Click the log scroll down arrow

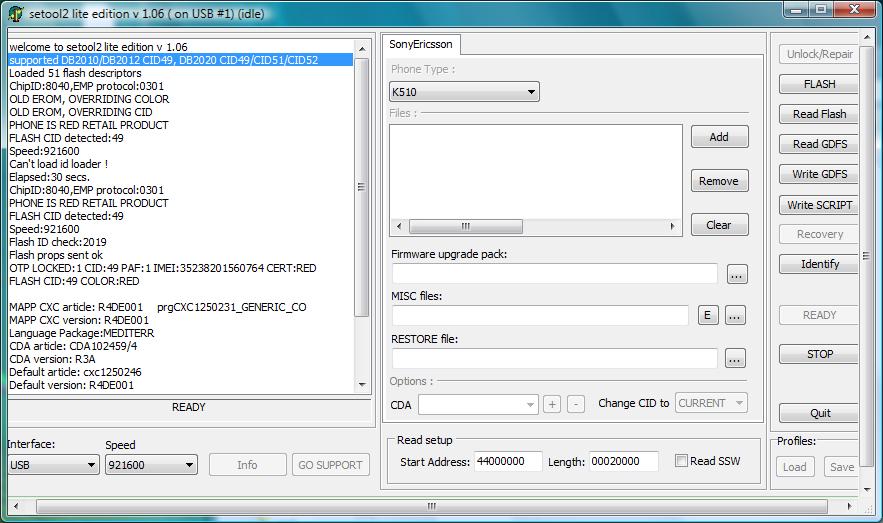pos(362,385)
